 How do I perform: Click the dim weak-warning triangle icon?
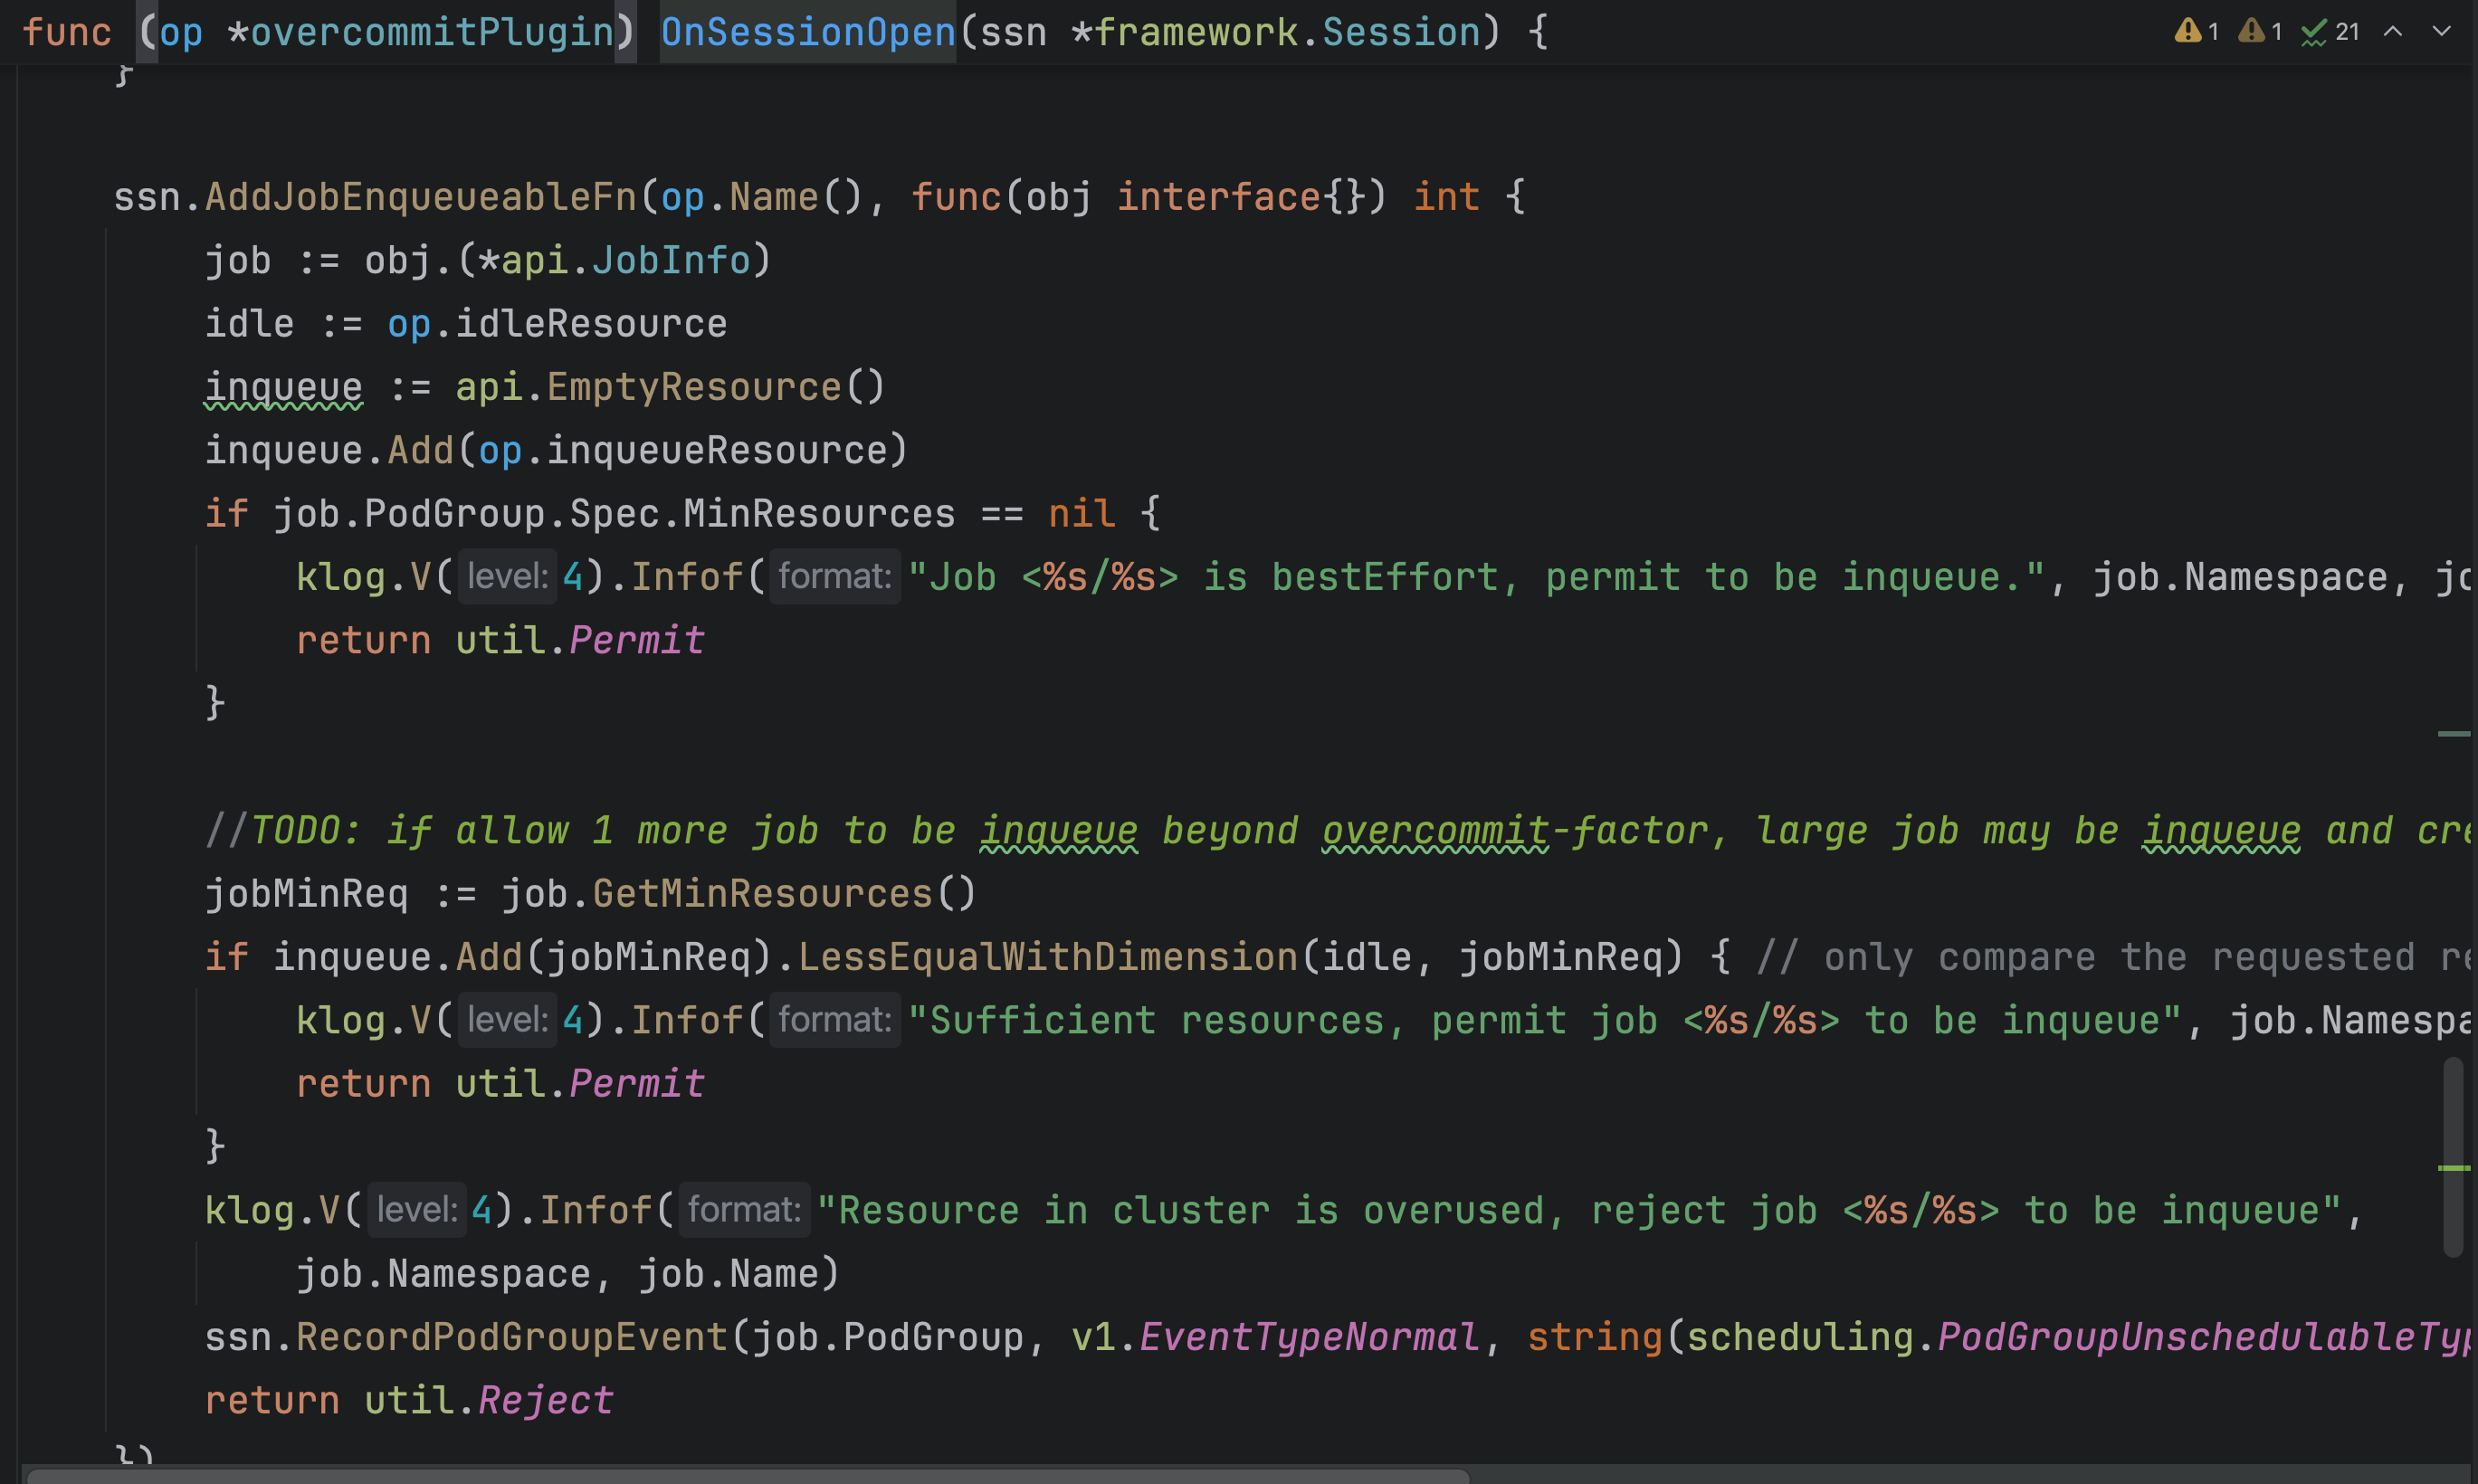click(2251, 31)
